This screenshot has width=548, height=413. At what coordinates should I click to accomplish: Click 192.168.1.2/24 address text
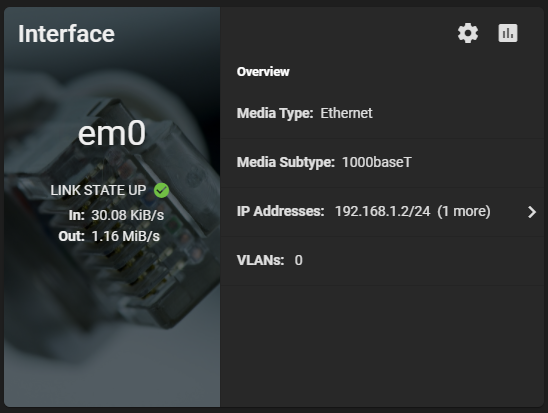tap(382, 211)
